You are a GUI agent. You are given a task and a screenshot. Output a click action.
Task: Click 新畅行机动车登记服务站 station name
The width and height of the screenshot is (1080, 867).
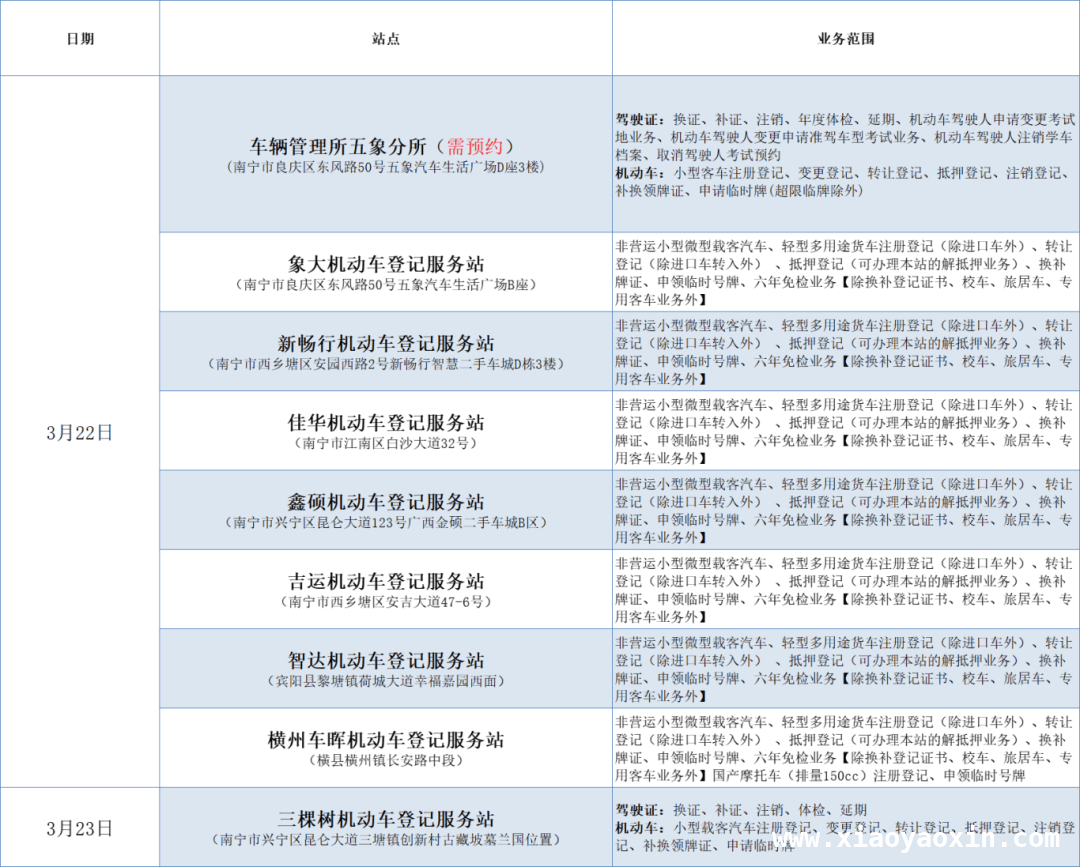tap(386, 343)
